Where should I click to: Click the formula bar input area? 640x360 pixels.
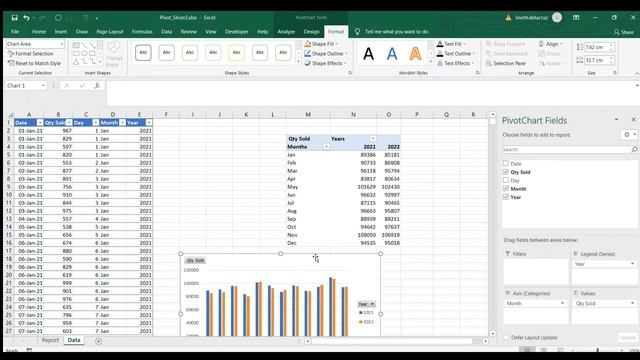pos(369,94)
